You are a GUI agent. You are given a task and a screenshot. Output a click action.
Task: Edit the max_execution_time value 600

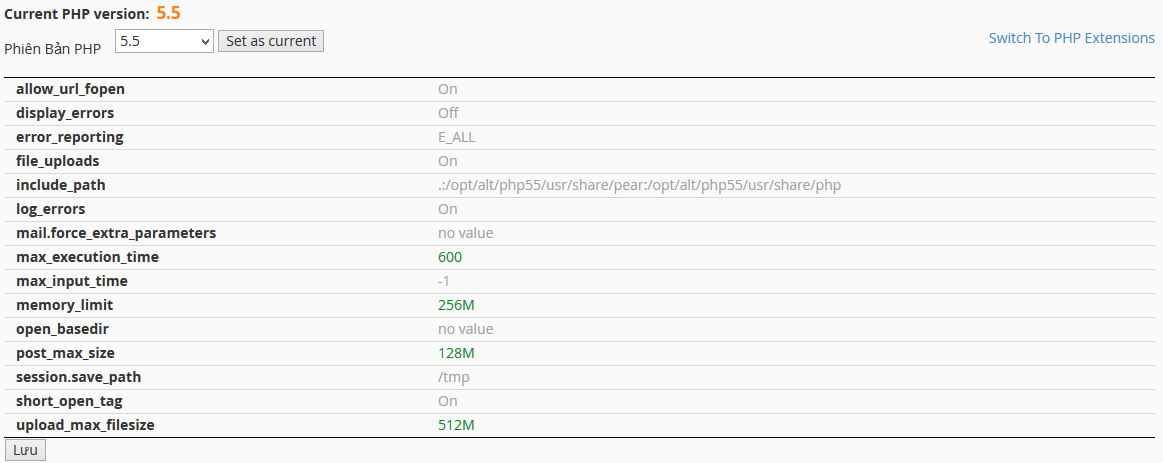450,257
